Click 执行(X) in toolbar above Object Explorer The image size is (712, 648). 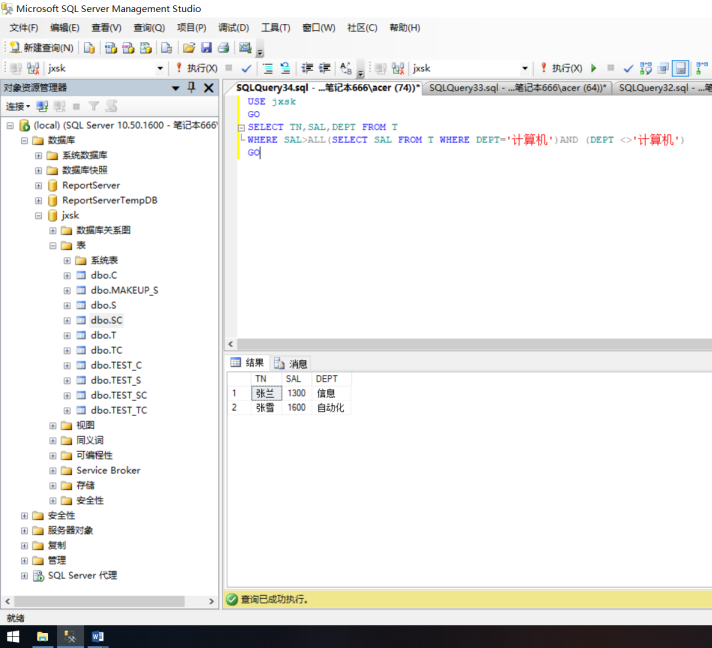197,68
